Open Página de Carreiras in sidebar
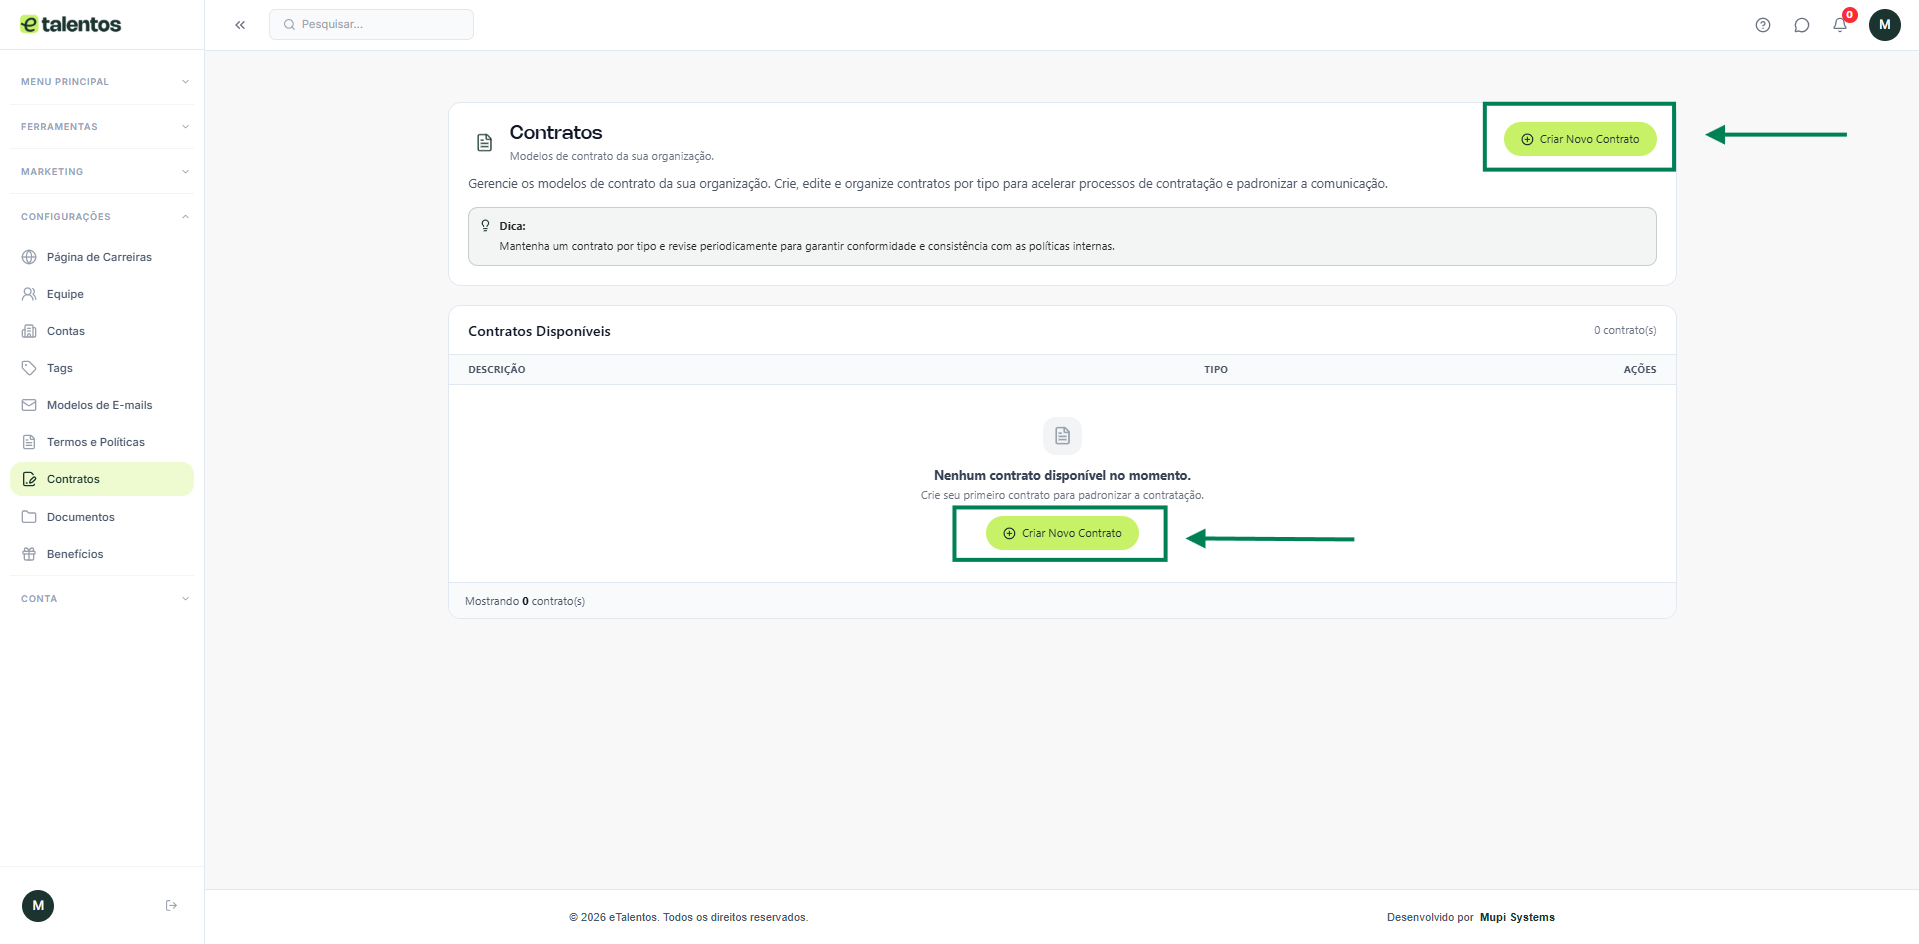1919x944 pixels. click(99, 257)
